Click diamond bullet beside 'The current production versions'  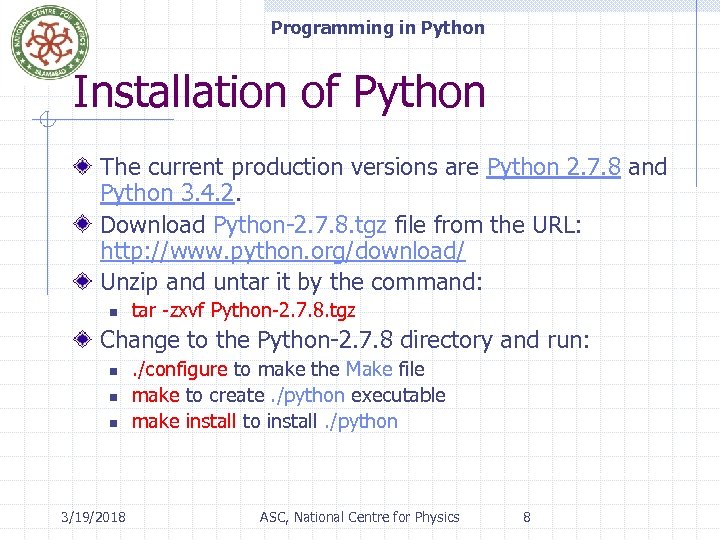tap(83, 166)
